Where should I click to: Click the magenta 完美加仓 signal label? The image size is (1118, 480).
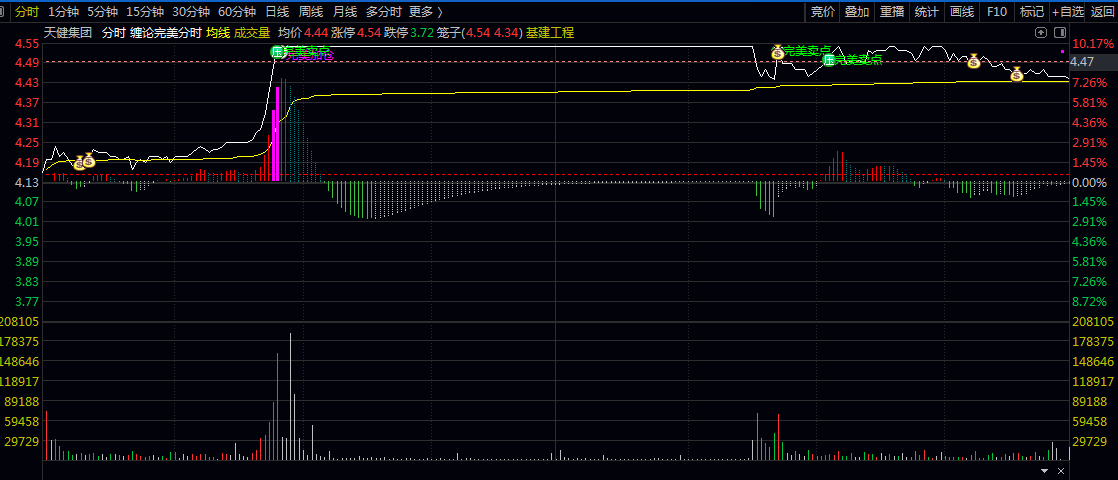[309, 53]
